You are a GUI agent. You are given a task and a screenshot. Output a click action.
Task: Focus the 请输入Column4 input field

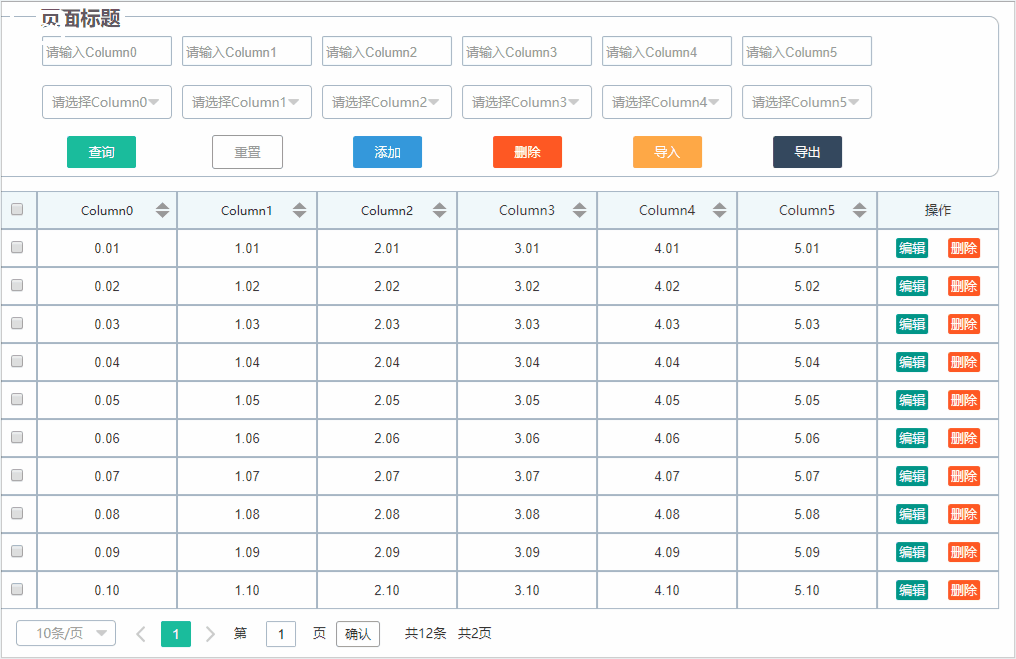tap(667, 51)
